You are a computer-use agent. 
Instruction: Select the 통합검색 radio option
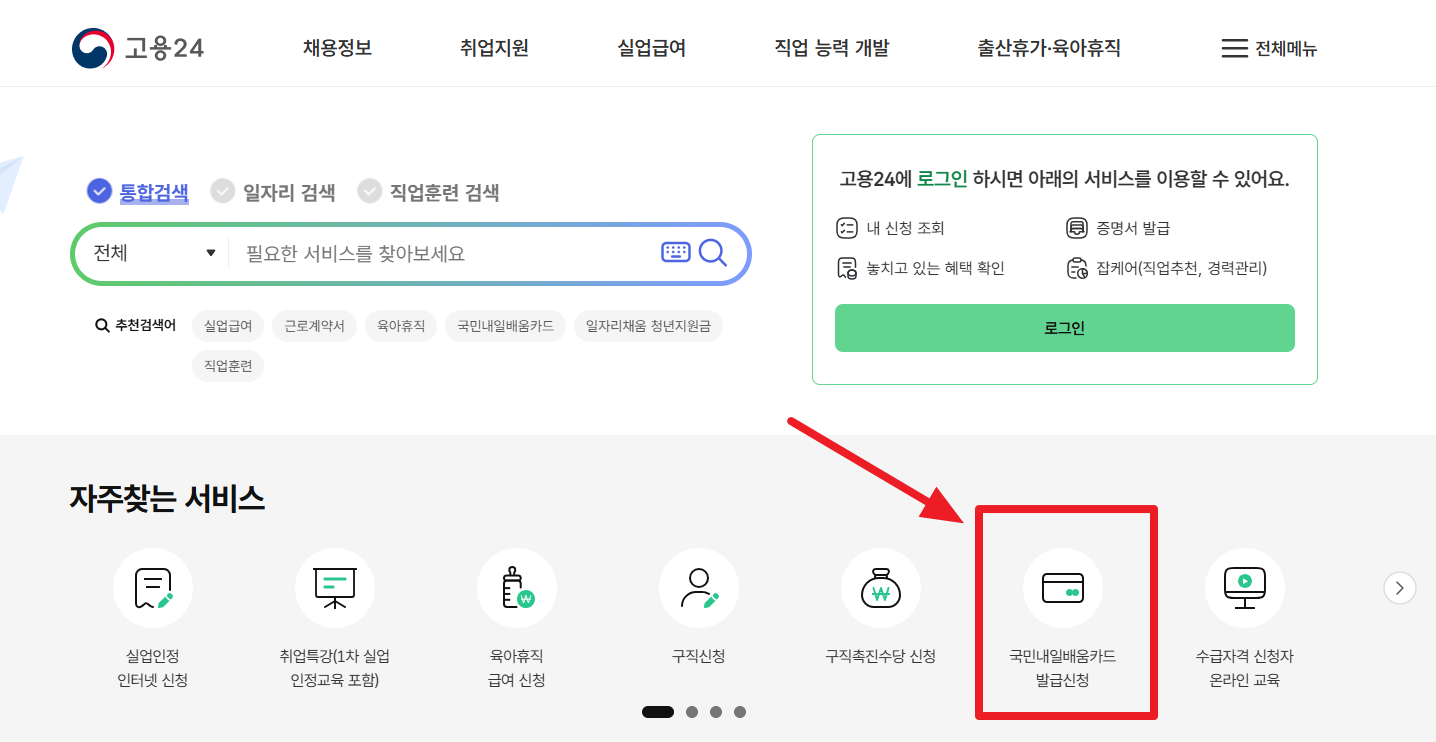click(138, 191)
